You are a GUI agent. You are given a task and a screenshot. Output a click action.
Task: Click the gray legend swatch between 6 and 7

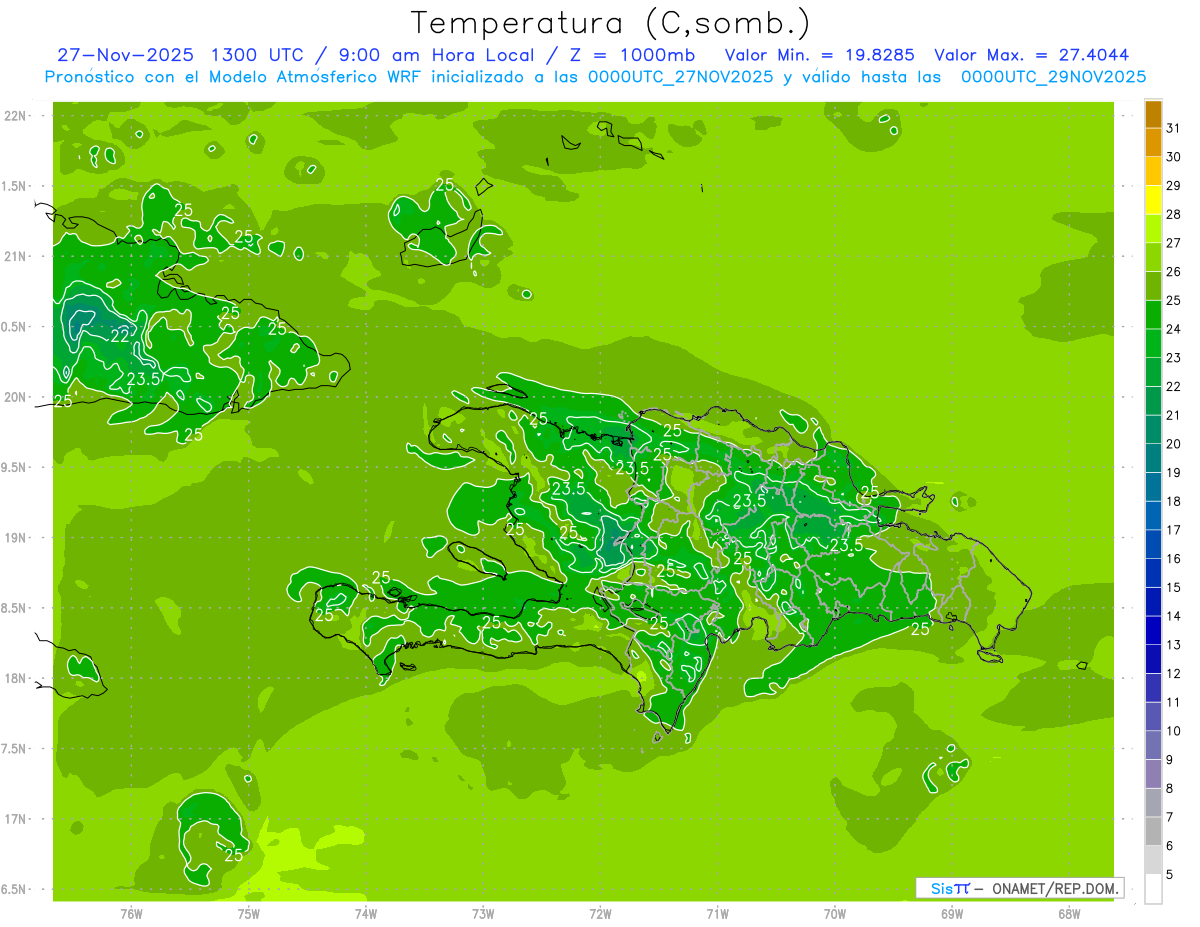pos(1153,831)
